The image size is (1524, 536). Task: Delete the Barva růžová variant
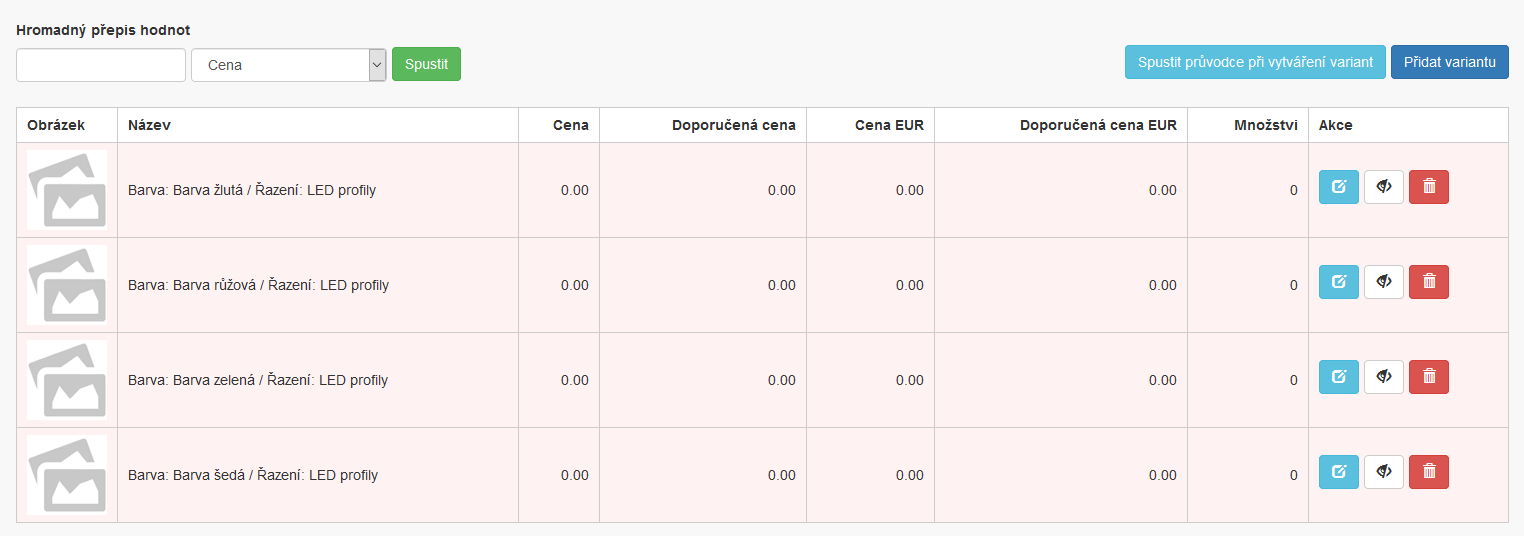1428,282
